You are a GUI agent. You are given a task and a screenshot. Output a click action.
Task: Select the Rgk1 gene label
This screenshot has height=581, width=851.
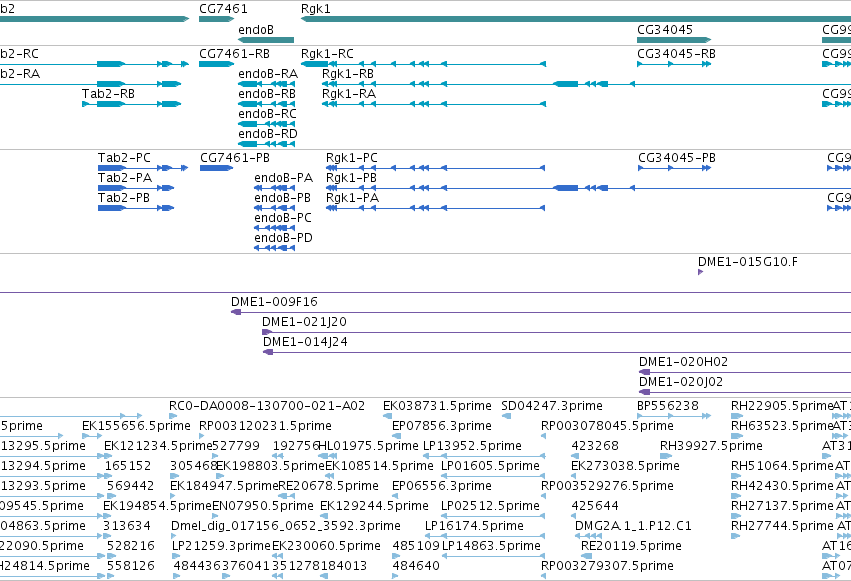pos(315,9)
